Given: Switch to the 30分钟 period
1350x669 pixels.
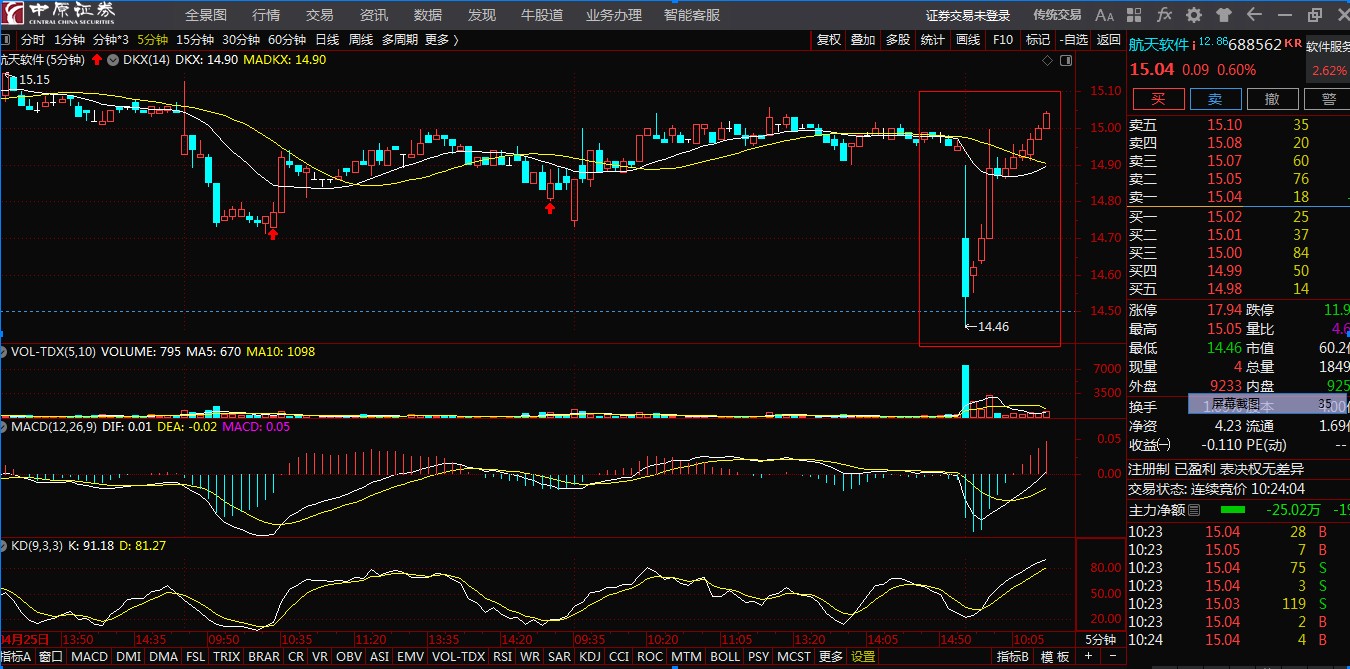Looking at the screenshot, I should pyautogui.click(x=241, y=40).
